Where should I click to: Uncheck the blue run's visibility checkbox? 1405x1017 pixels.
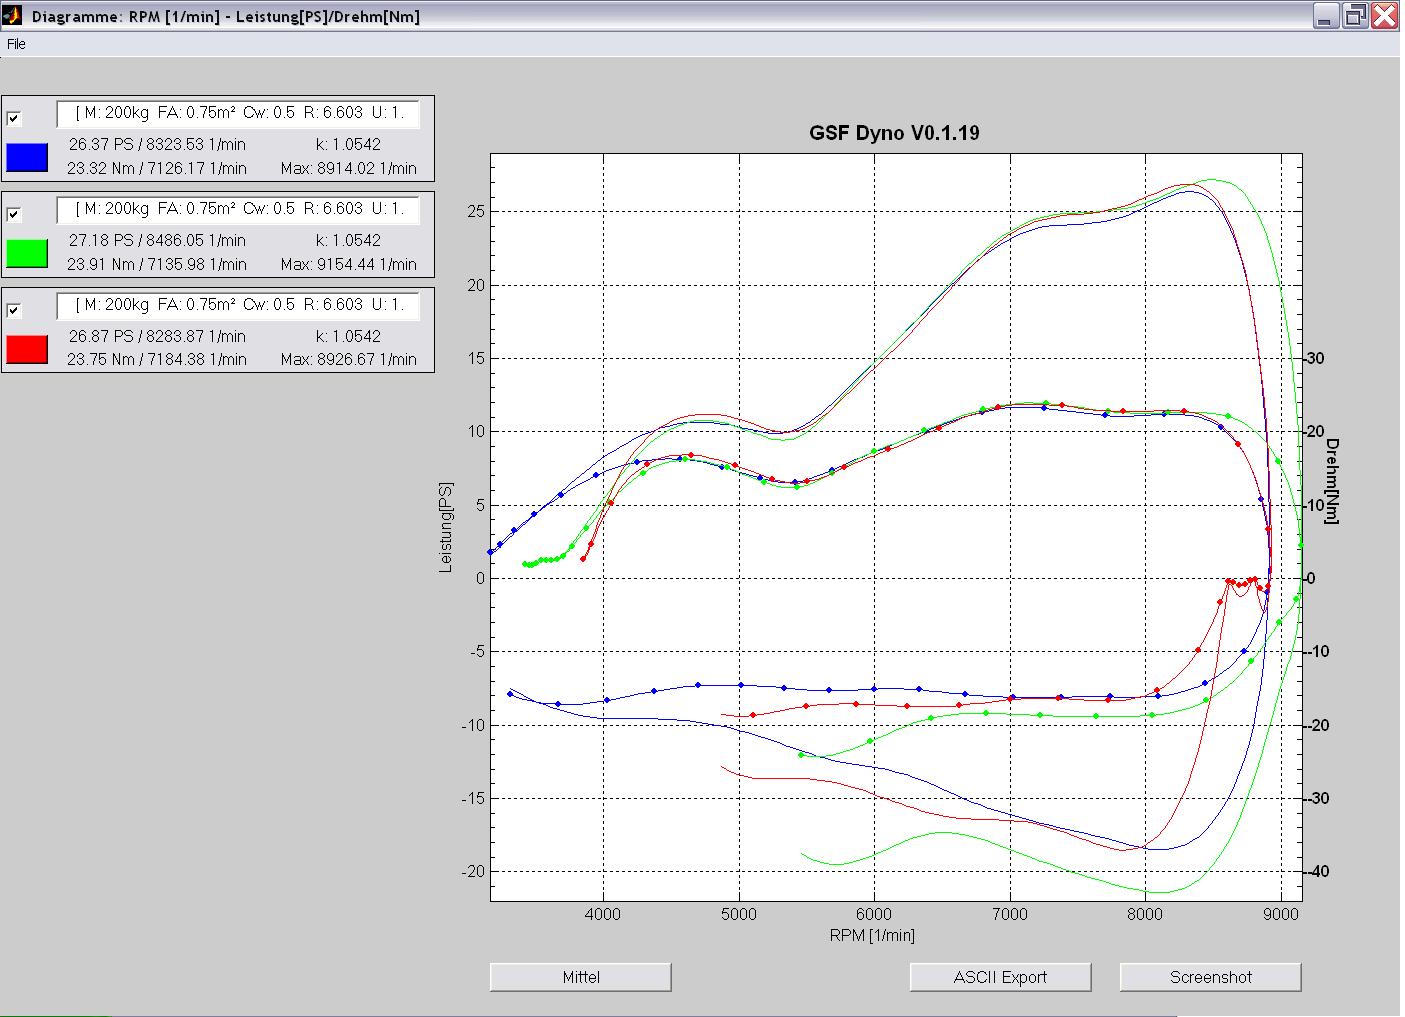14,118
